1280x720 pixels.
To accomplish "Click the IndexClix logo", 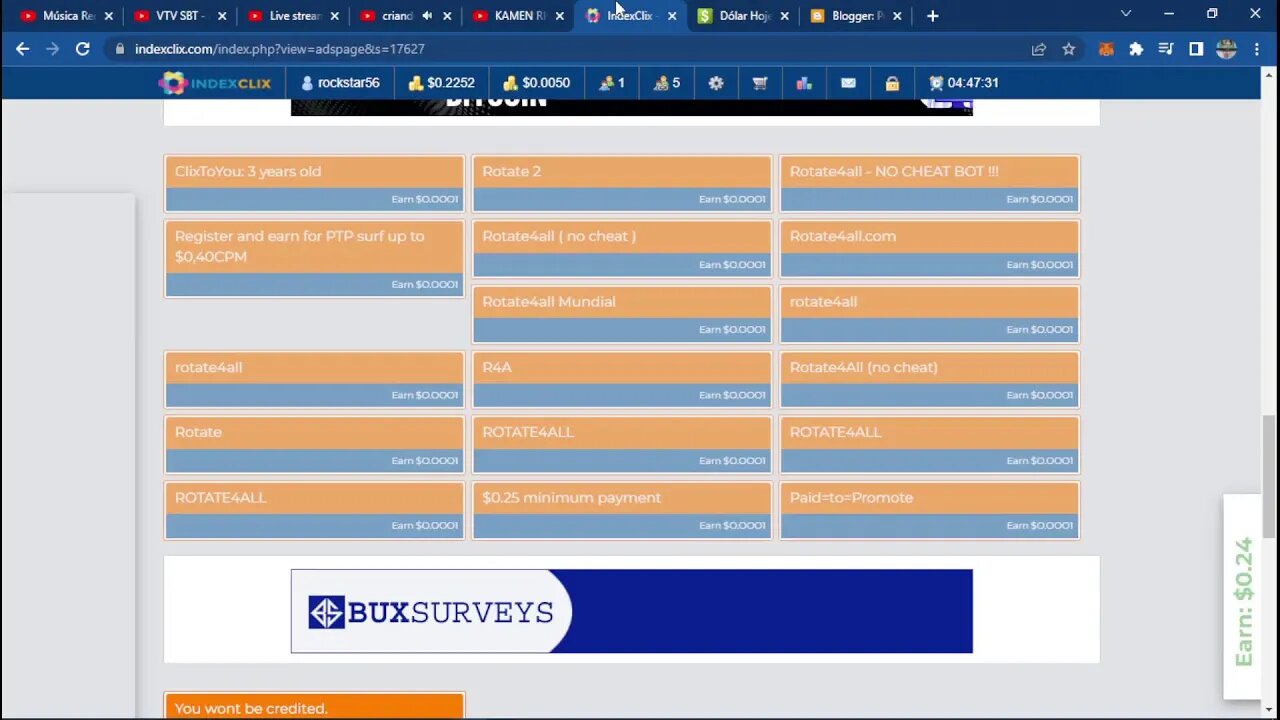I will (x=215, y=83).
